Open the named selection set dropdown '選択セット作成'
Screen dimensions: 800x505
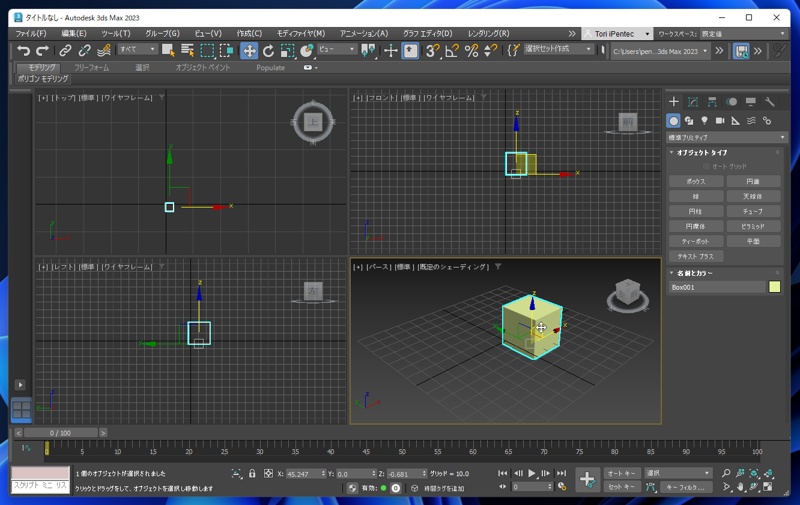click(558, 49)
